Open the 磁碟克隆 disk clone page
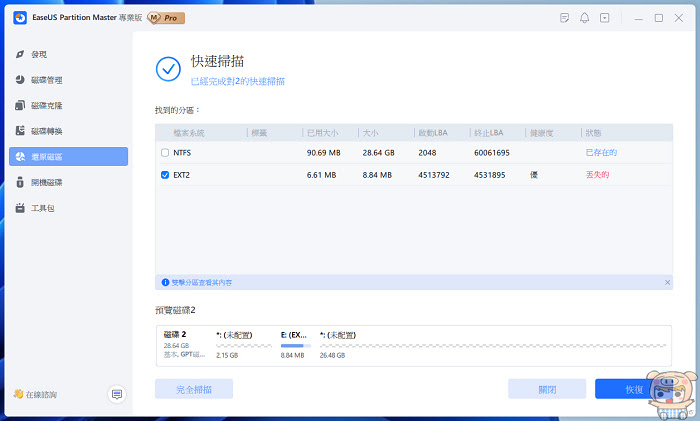The image size is (700, 421). click(x=68, y=105)
